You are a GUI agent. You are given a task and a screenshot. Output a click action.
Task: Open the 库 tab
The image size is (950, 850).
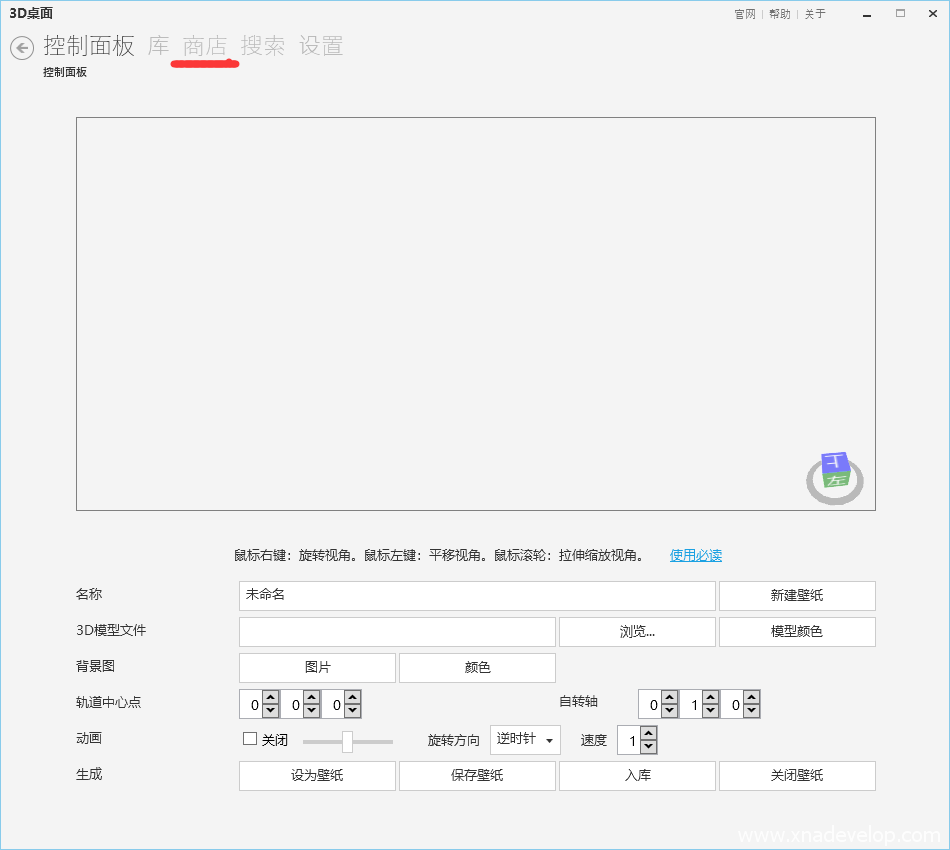pyautogui.click(x=158, y=46)
